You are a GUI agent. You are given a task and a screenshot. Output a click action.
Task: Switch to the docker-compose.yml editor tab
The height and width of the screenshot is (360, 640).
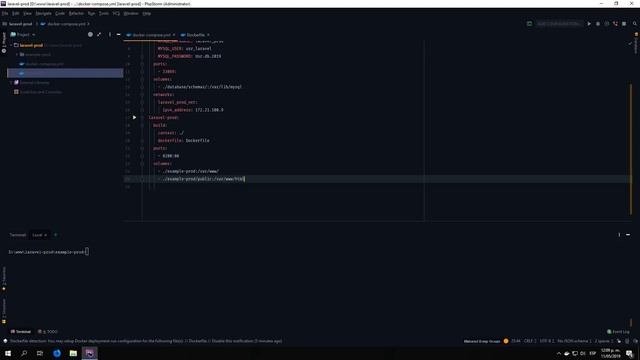click(x=151, y=35)
